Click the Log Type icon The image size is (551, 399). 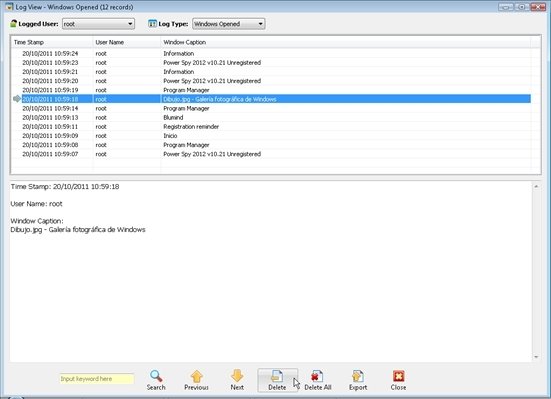coord(152,24)
